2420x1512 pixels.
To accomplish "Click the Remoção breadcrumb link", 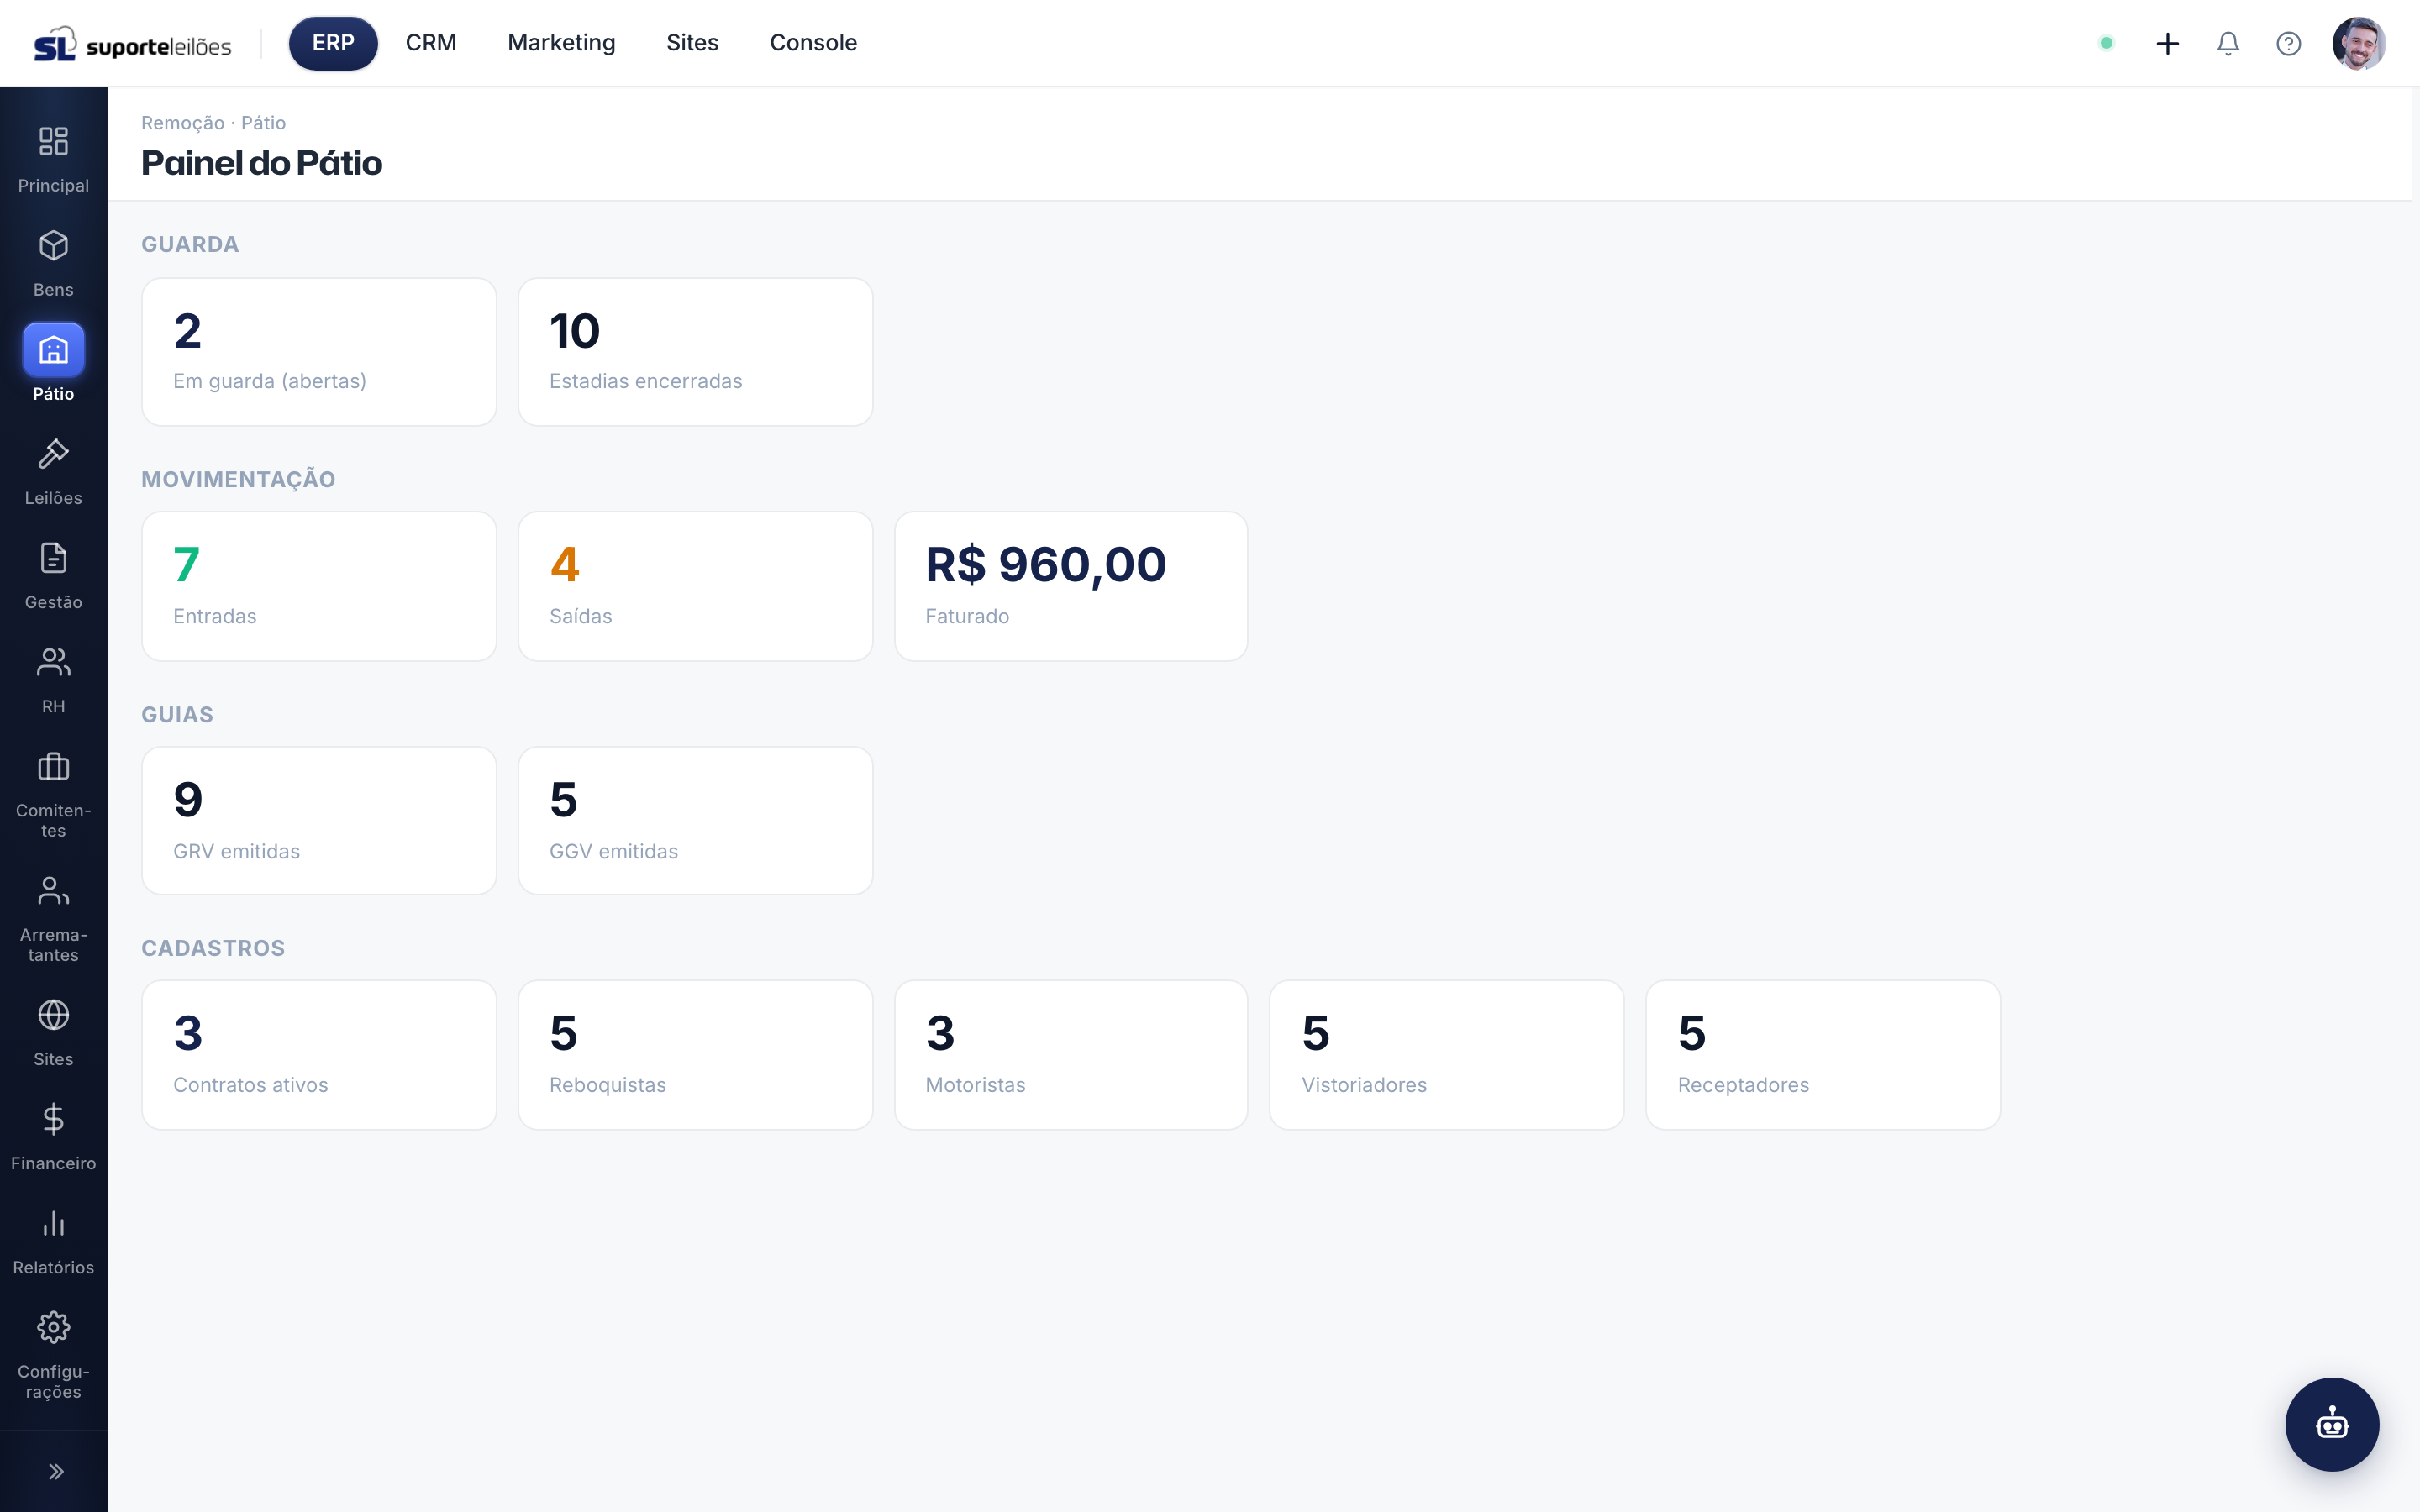I will 182,123.
